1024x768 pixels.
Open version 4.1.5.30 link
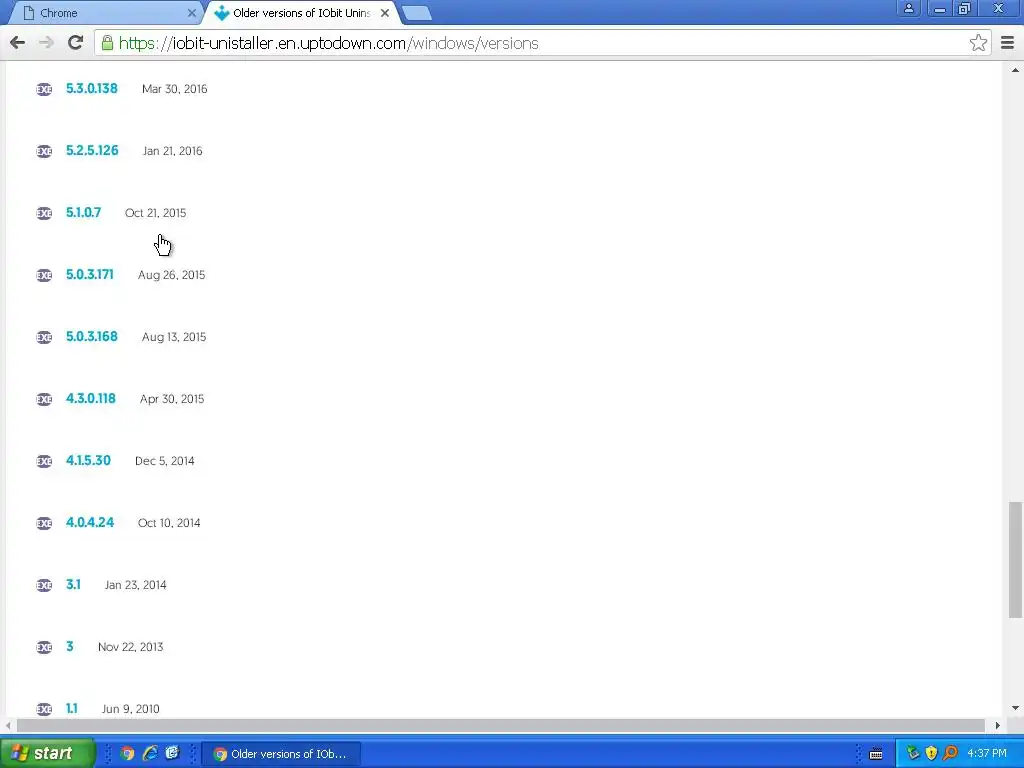tap(88, 460)
